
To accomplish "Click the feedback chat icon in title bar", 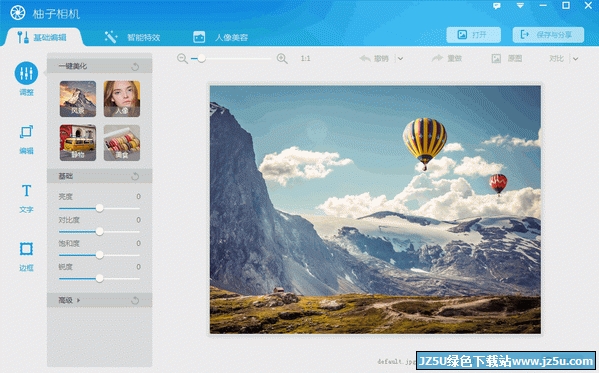I will [x=497, y=6].
